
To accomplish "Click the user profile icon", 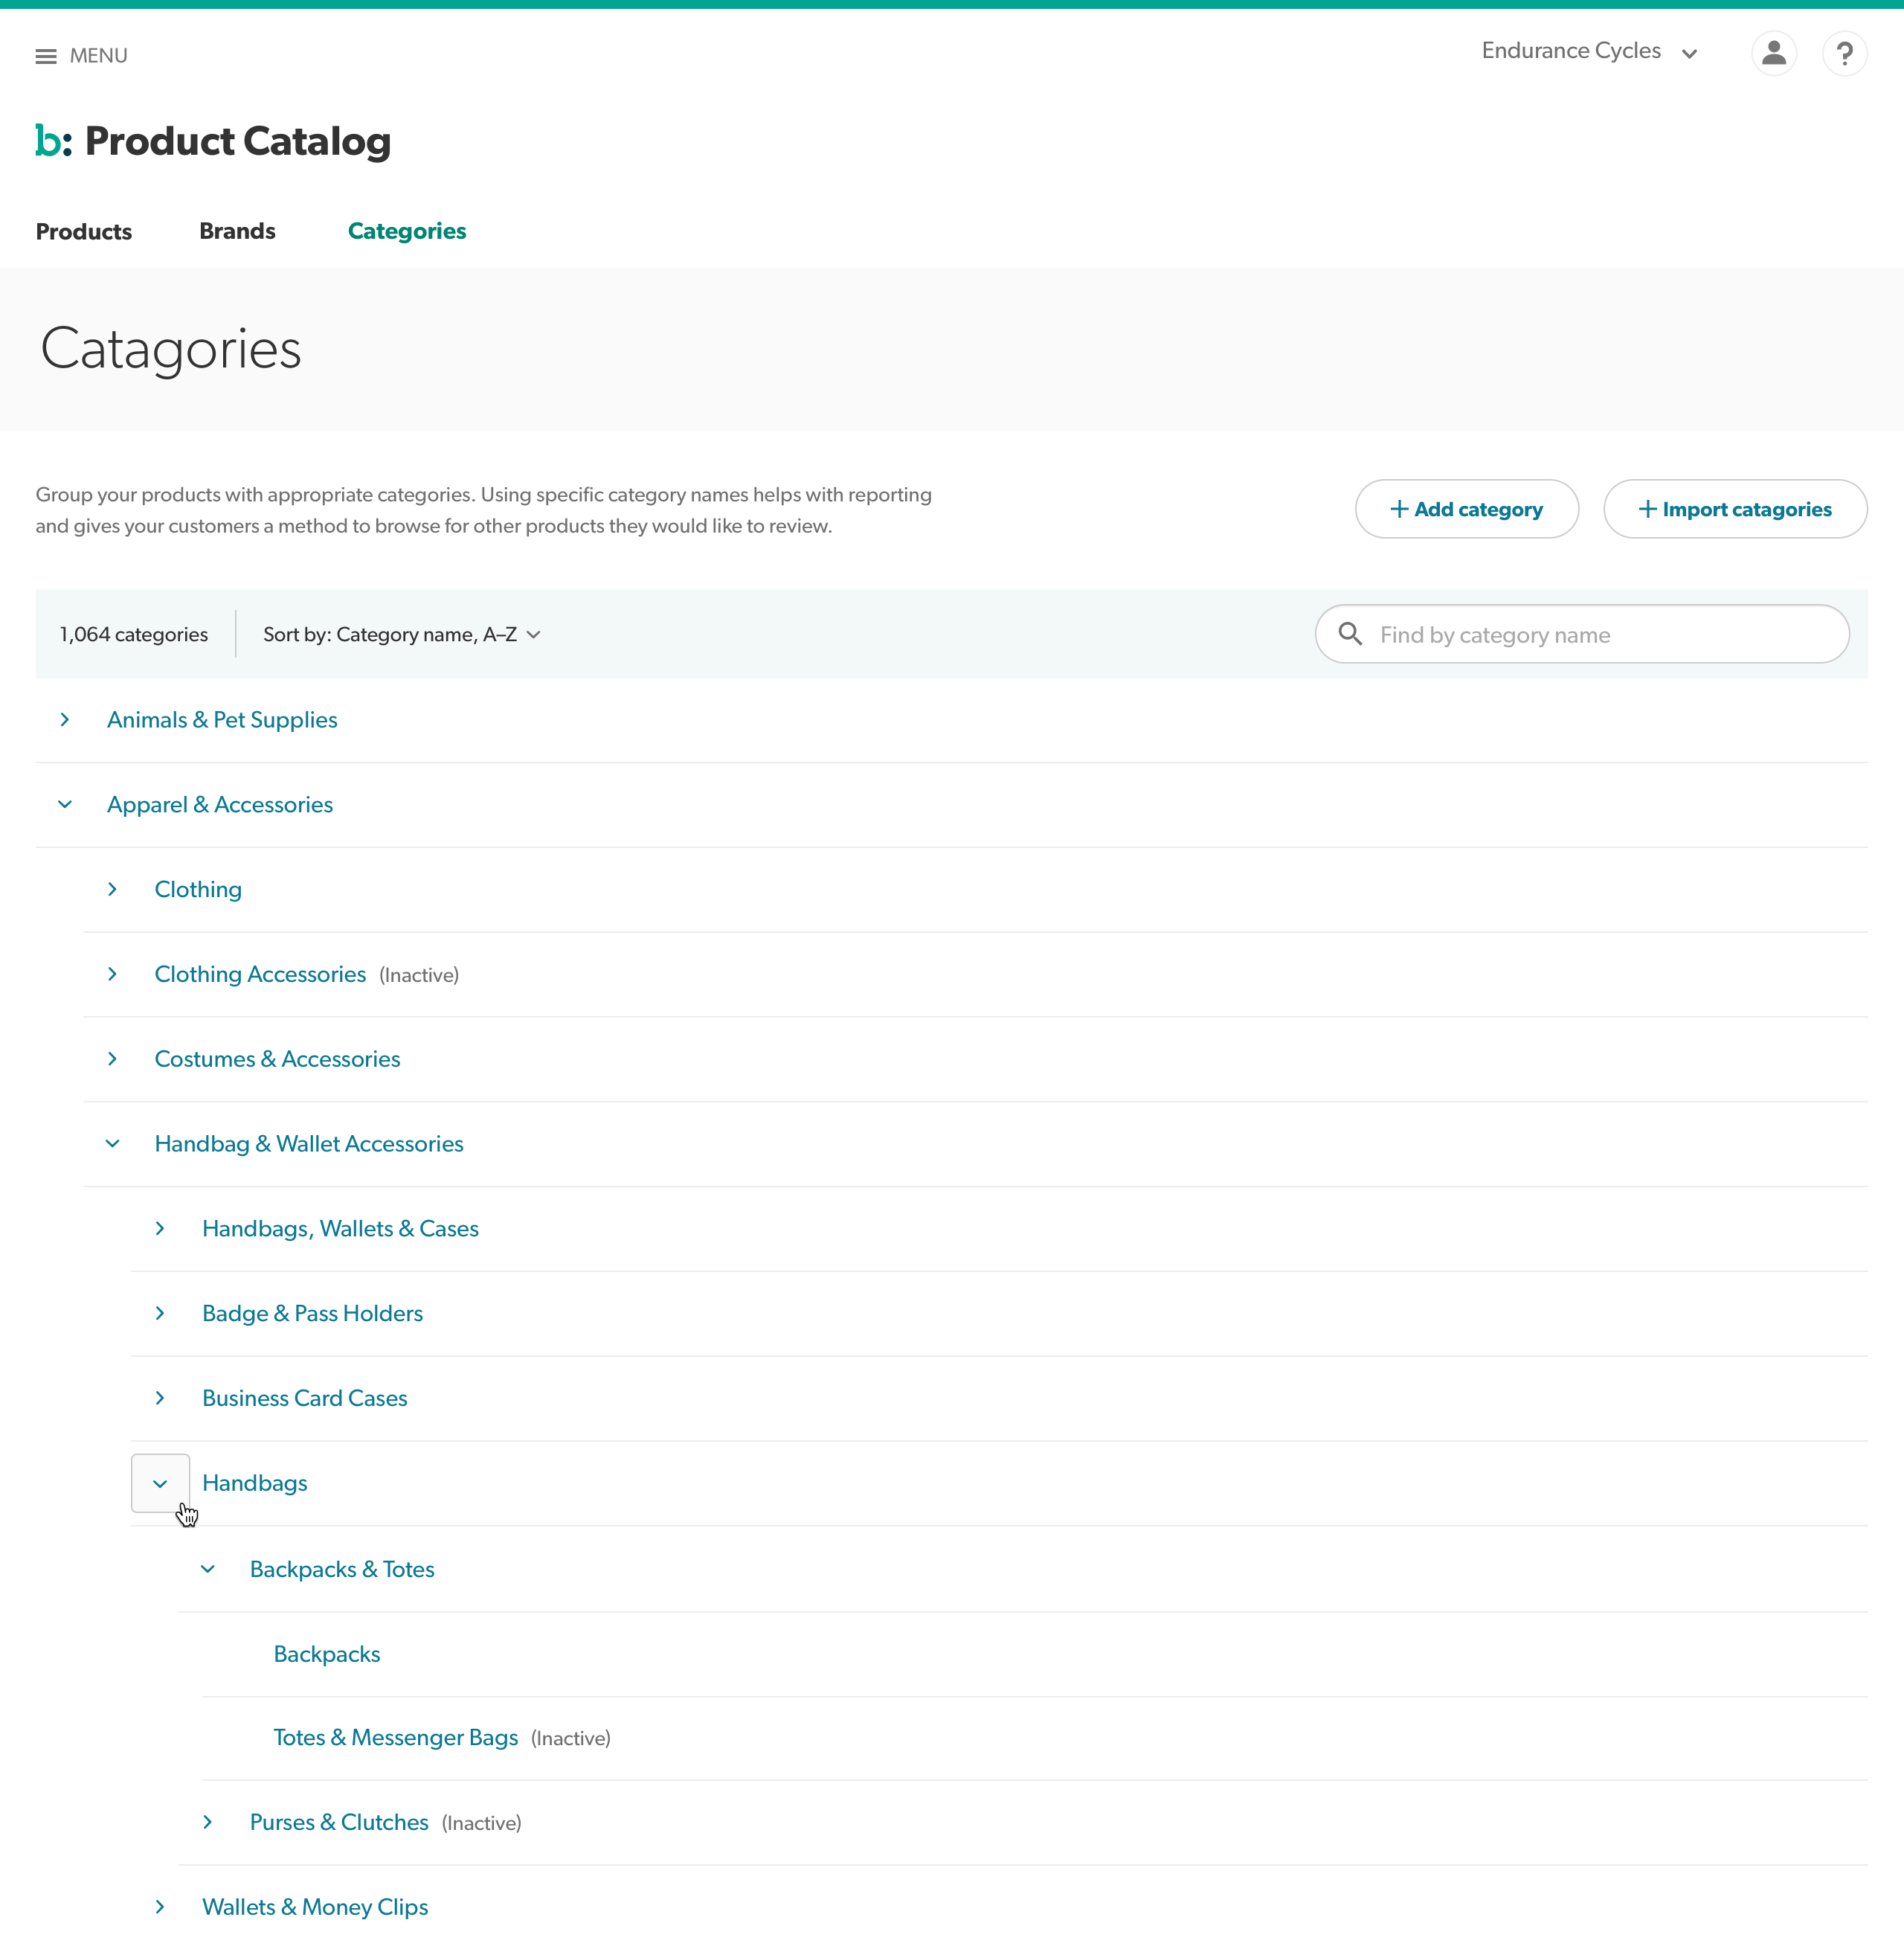I will coord(1774,53).
